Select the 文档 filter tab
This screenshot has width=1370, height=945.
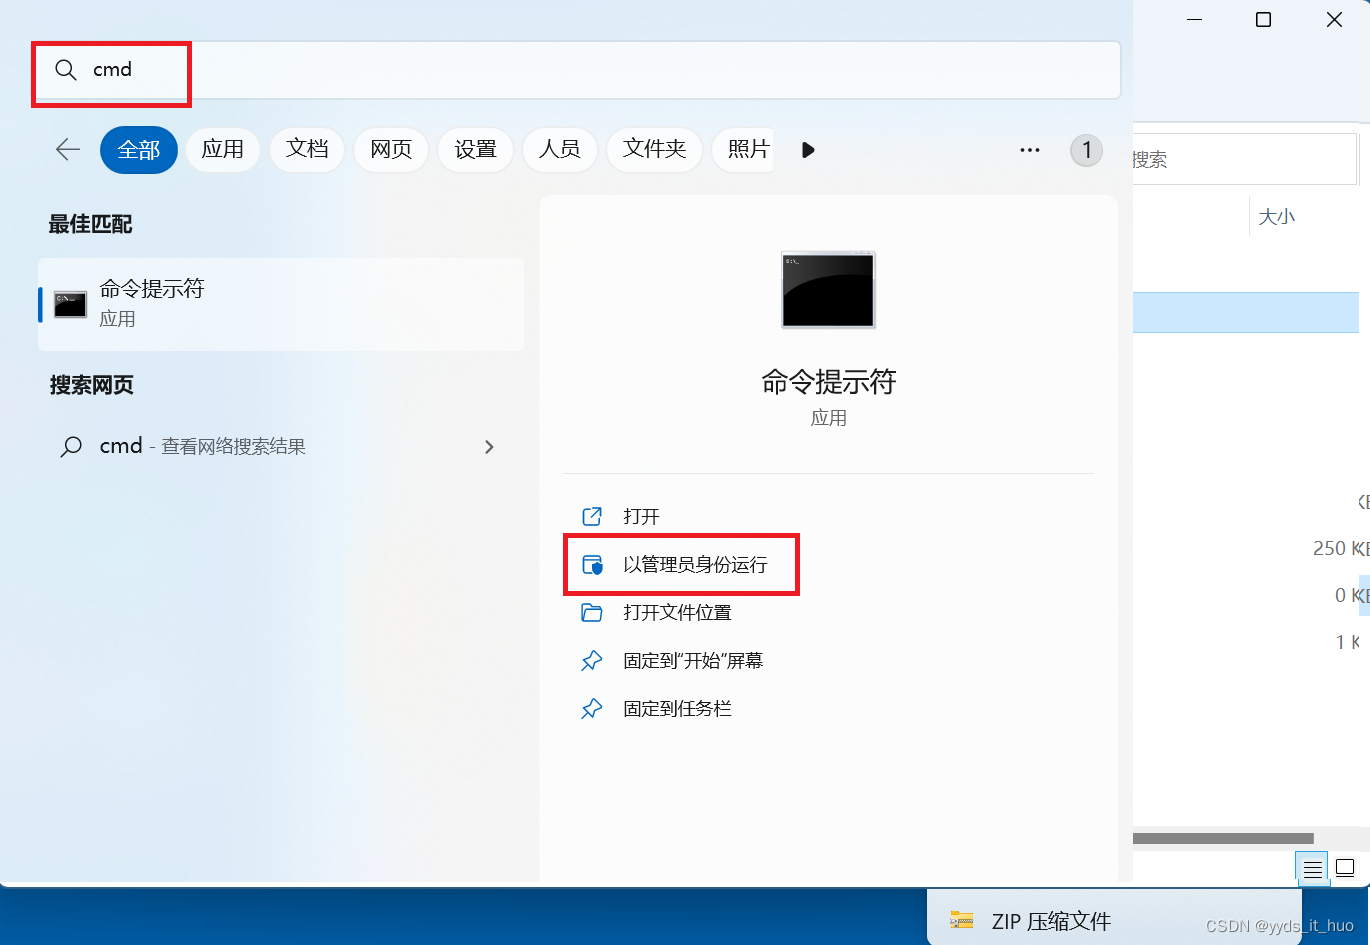[x=307, y=150]
